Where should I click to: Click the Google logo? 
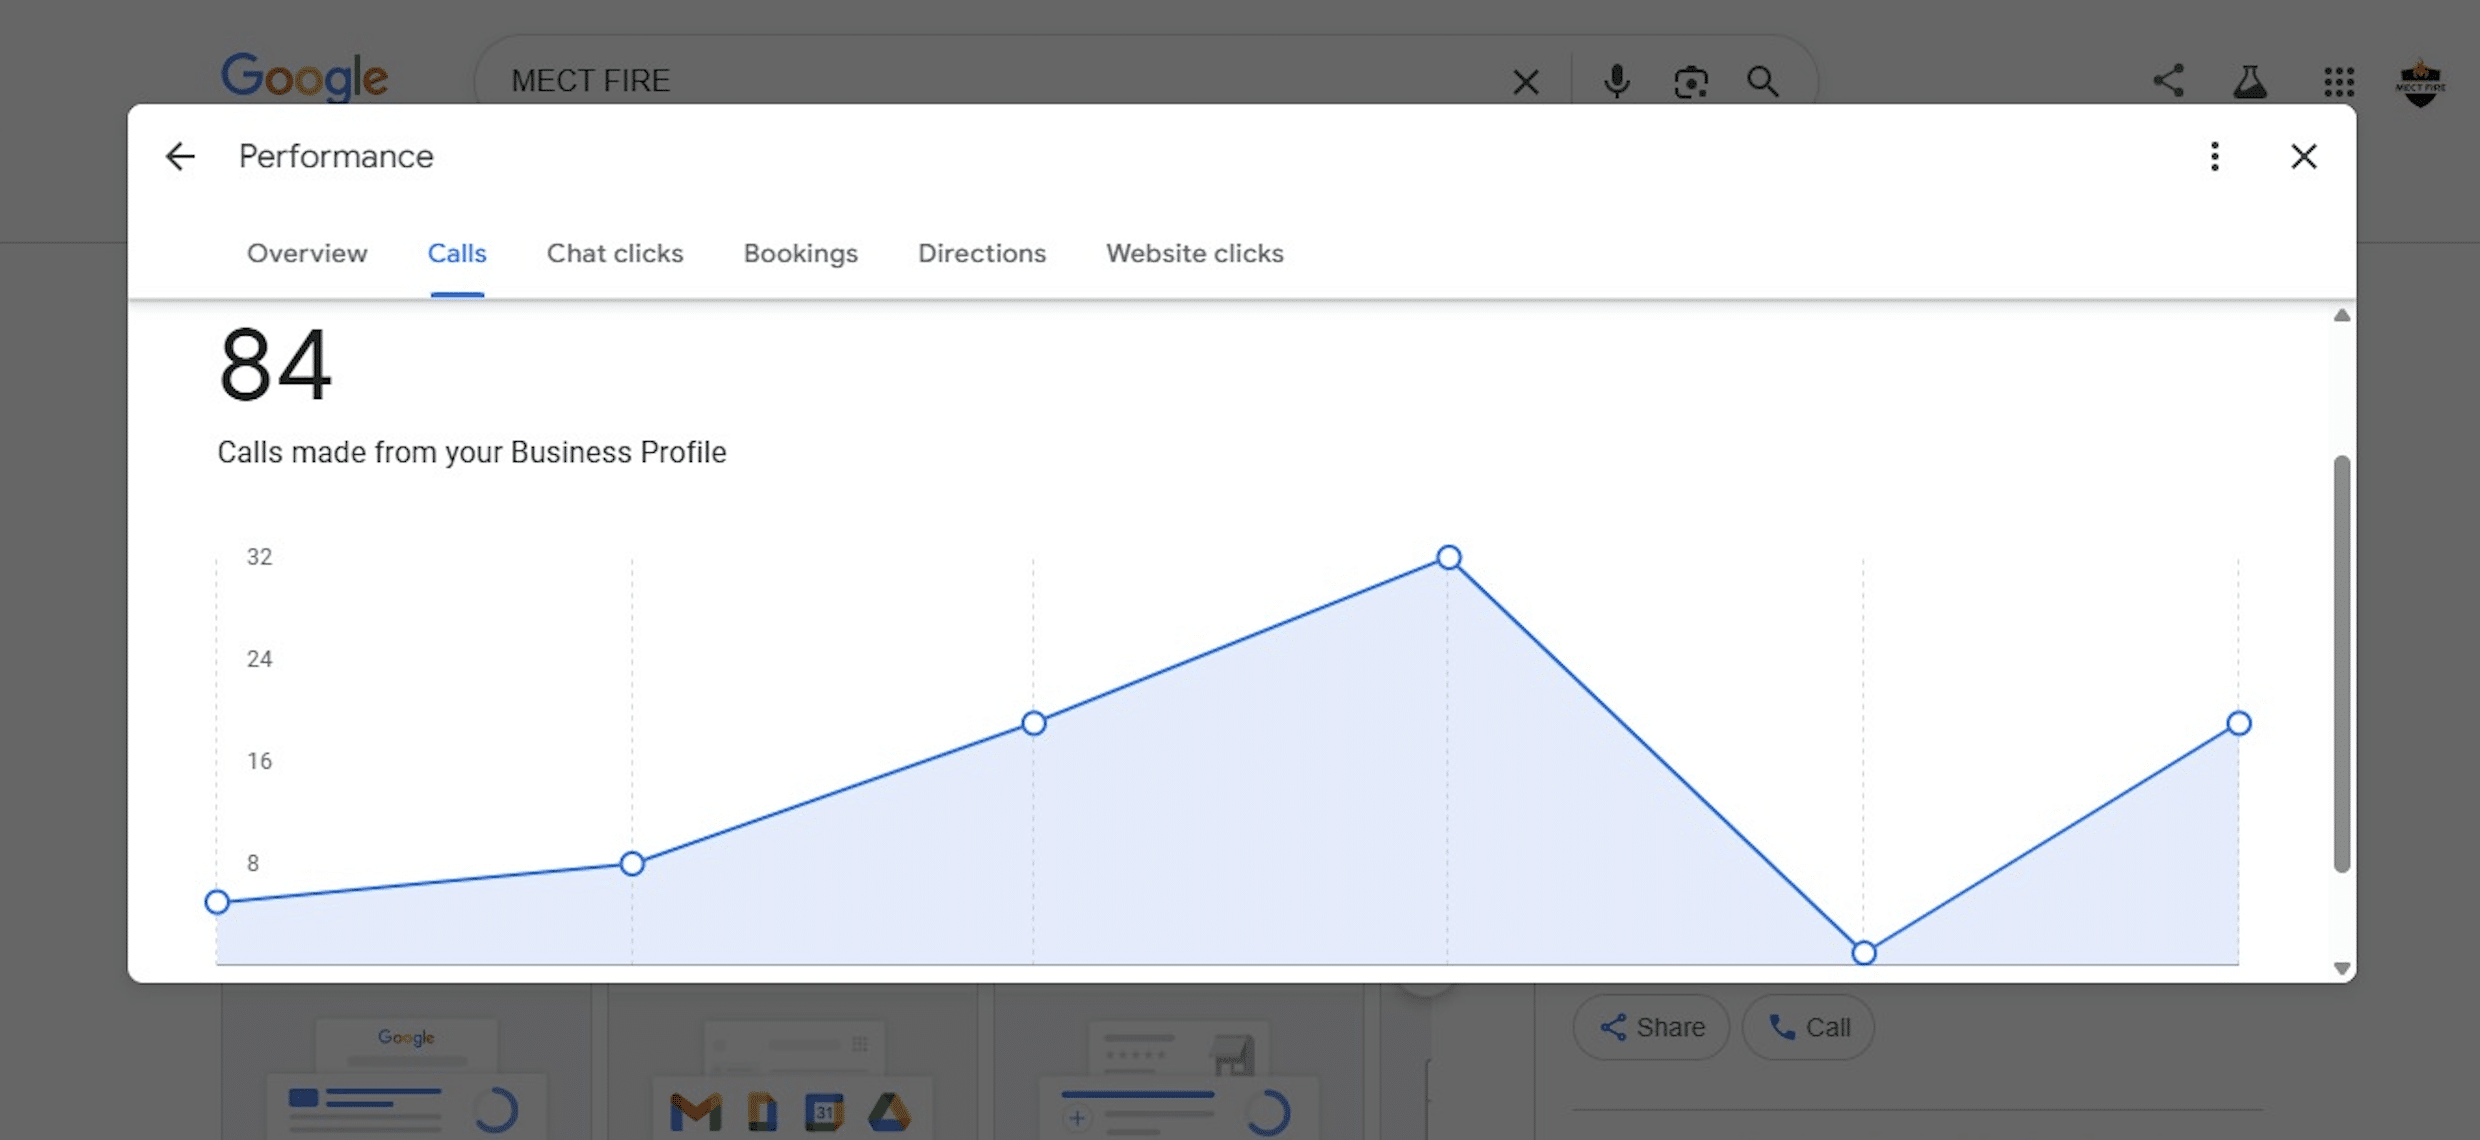pyautogui.click(x=305, y=77)
